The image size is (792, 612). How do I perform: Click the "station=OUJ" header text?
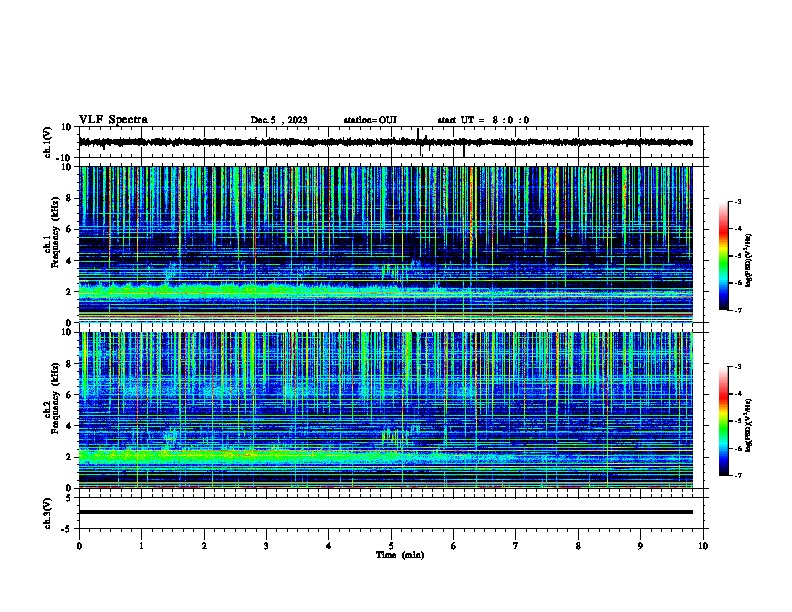370,120
